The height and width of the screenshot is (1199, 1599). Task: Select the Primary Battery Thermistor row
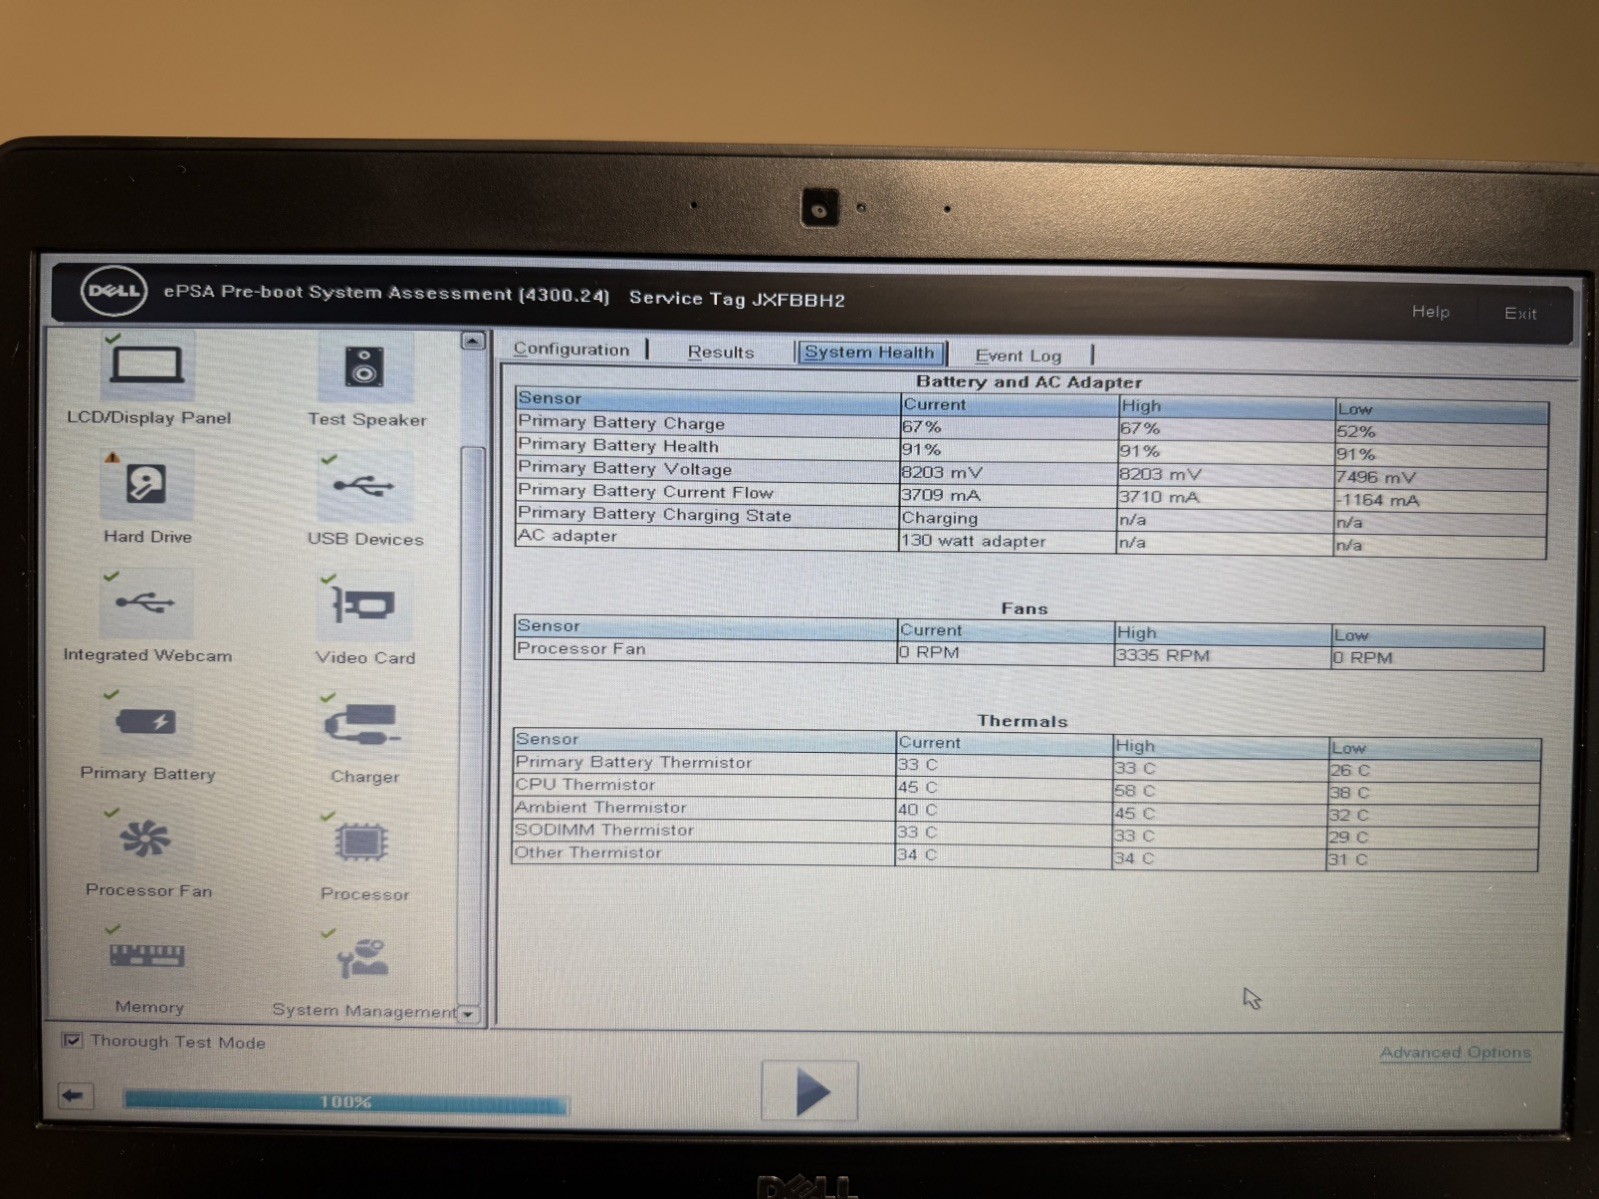point(1026,765)
